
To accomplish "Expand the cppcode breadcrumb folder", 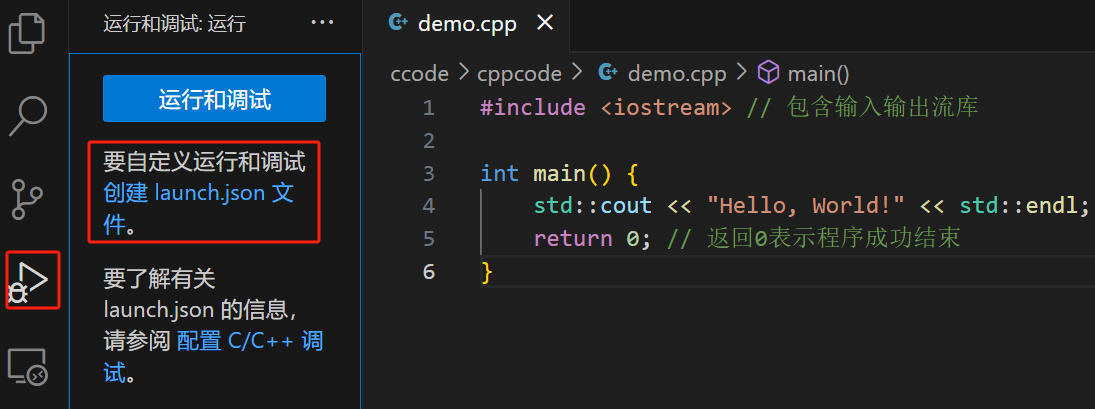I will [519, 72].
